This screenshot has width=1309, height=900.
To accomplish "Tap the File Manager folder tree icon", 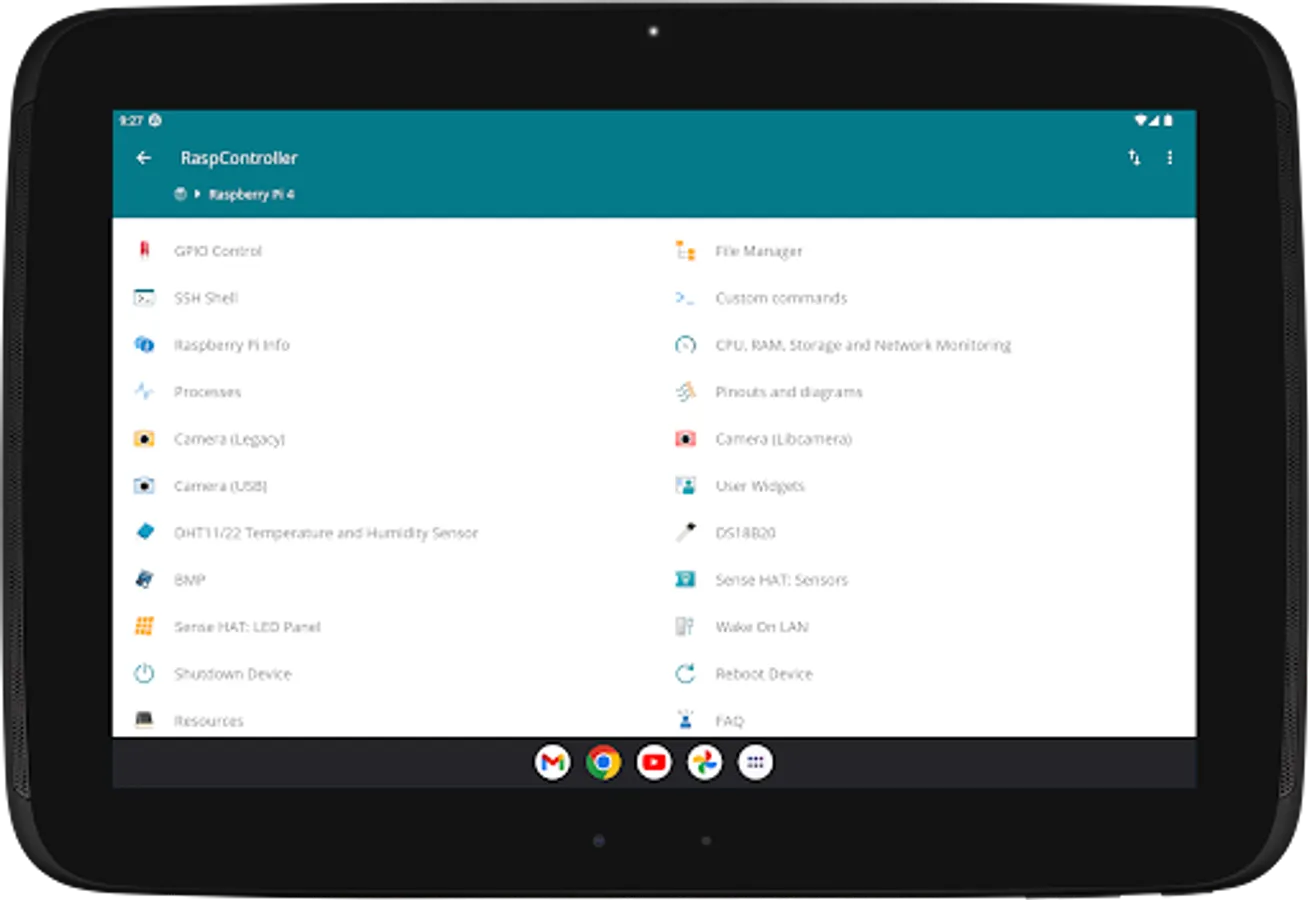I will [x=685, y=251].
